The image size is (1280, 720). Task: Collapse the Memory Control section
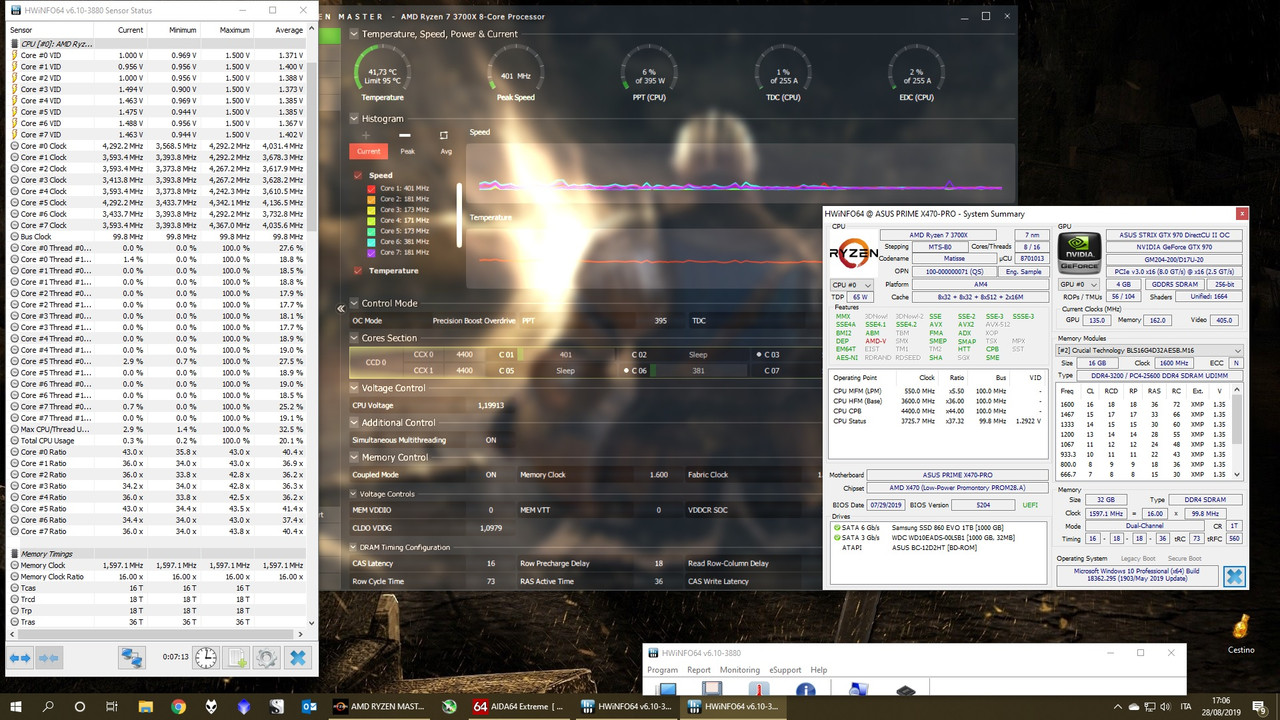coord(354,457)
